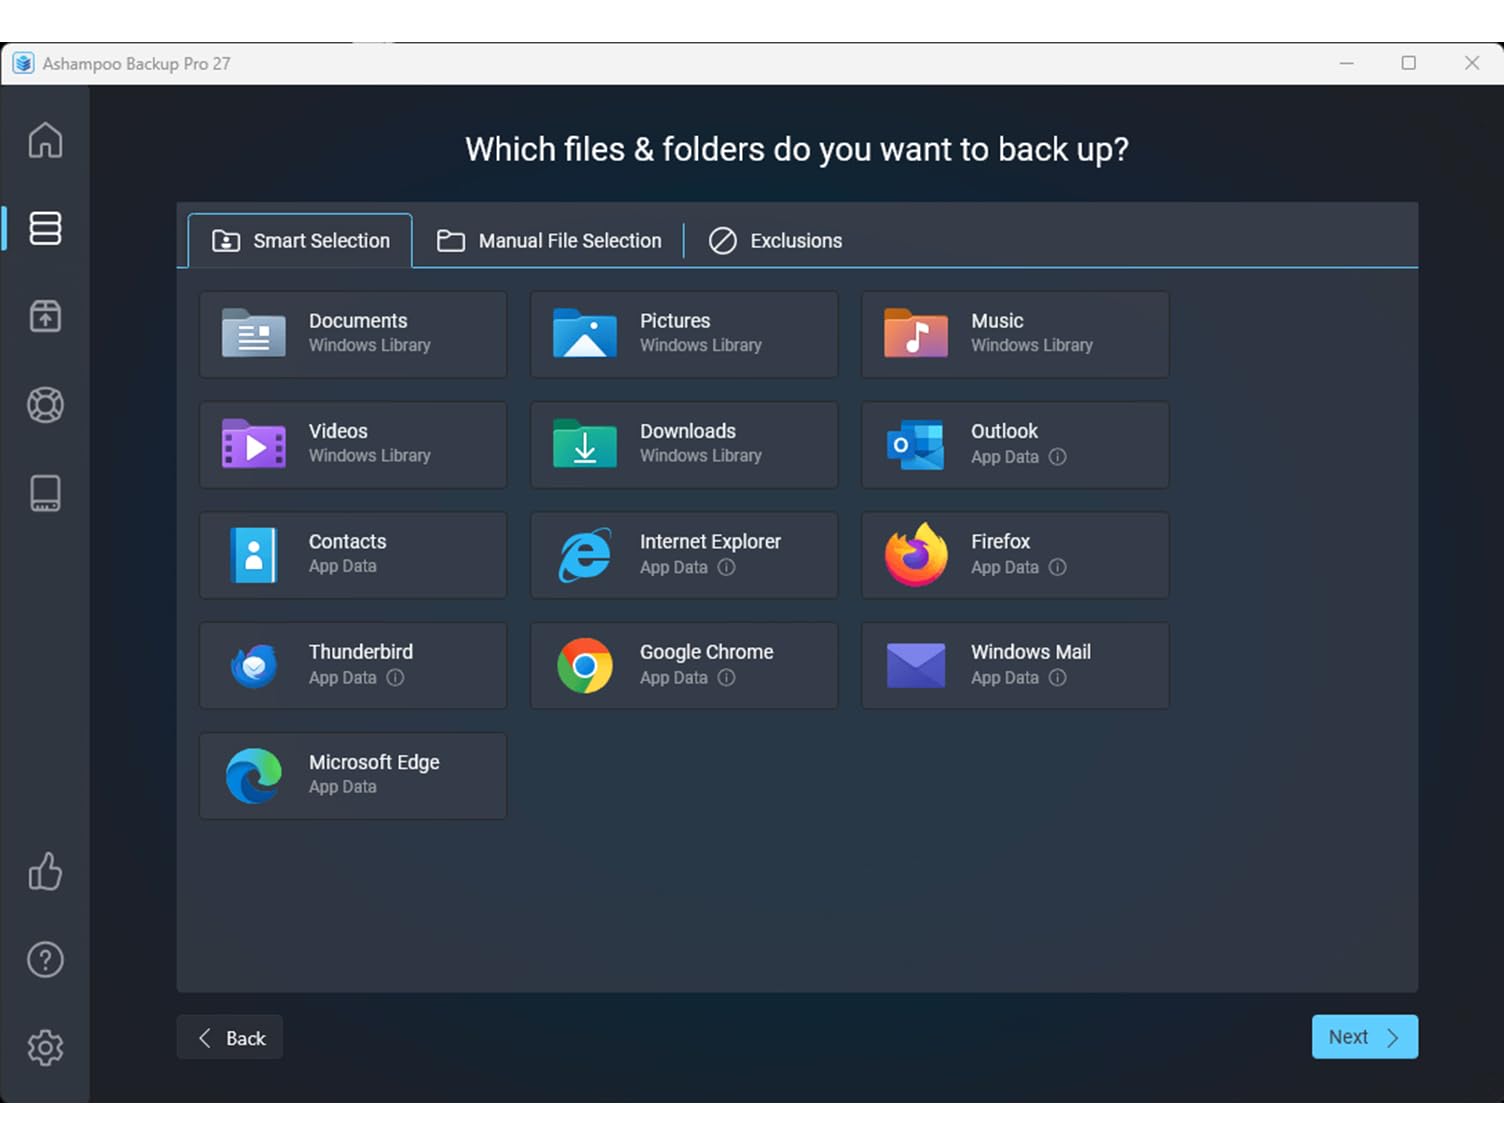This screenshot has width=1504, height=1145.
Task: Select the backup plans stack icon in the sidebar
Action: click(x=45, y=228)
